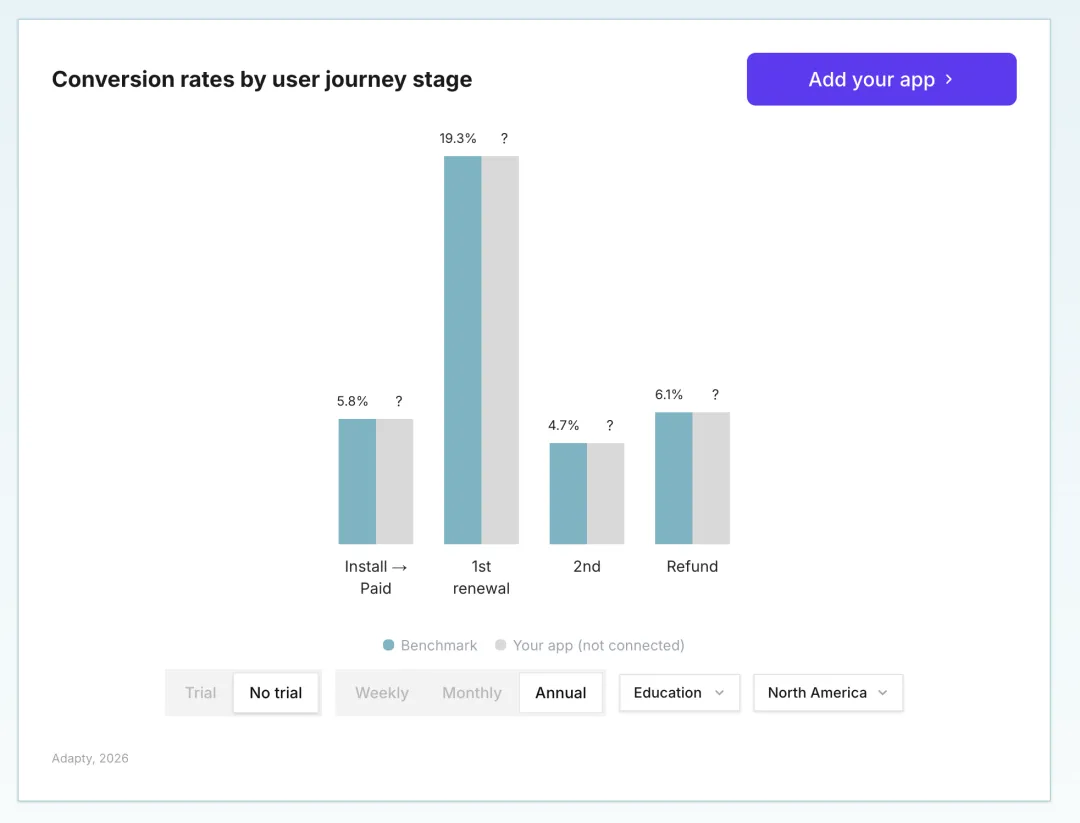Click the Your app (not connected) label
1080x823 pixels.
pos(598,646)
